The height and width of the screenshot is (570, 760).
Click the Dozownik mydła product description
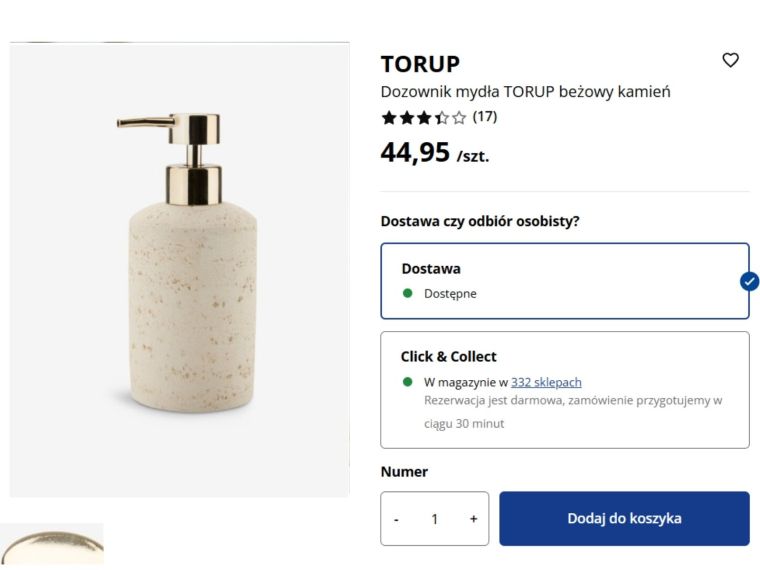(x=525, y=92)
